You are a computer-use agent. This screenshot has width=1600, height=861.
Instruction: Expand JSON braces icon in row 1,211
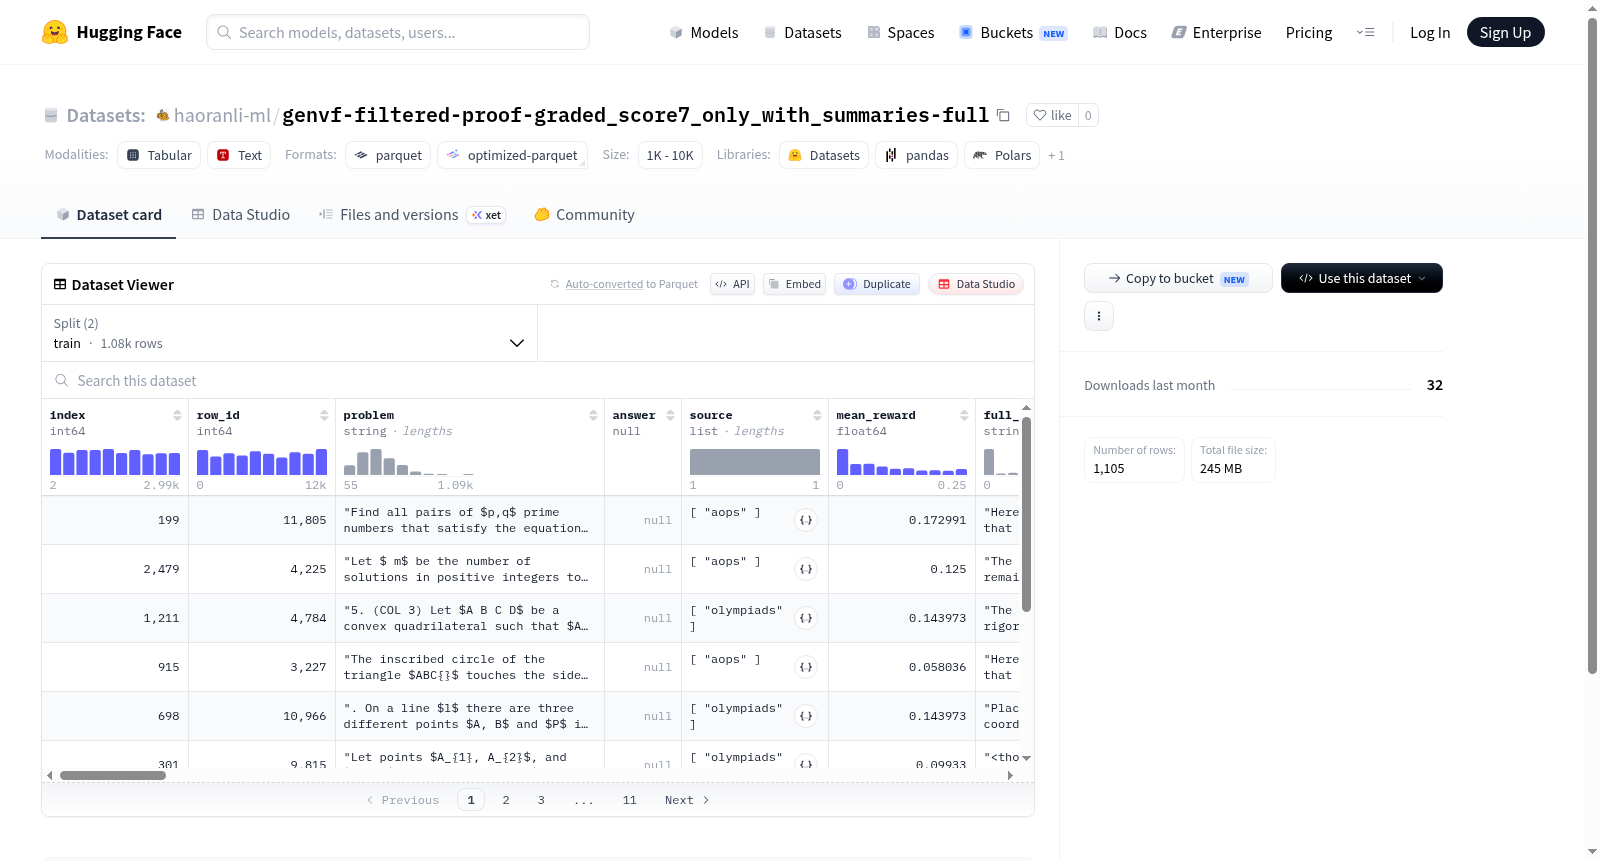[806, 618]
